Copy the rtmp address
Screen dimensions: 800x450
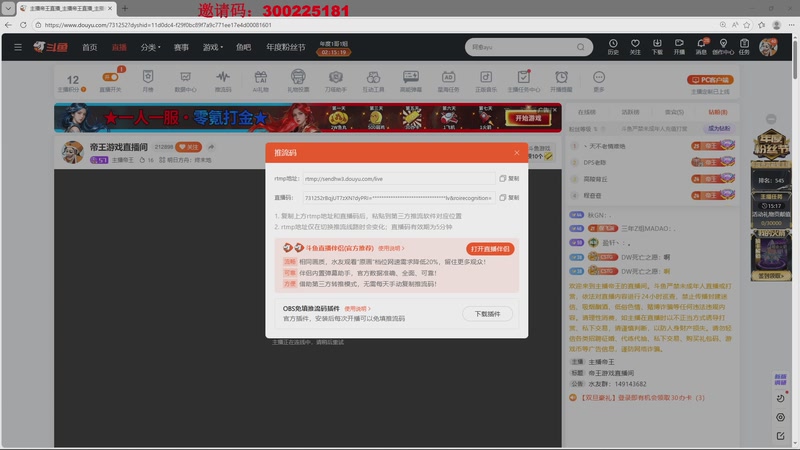(509, 179)
